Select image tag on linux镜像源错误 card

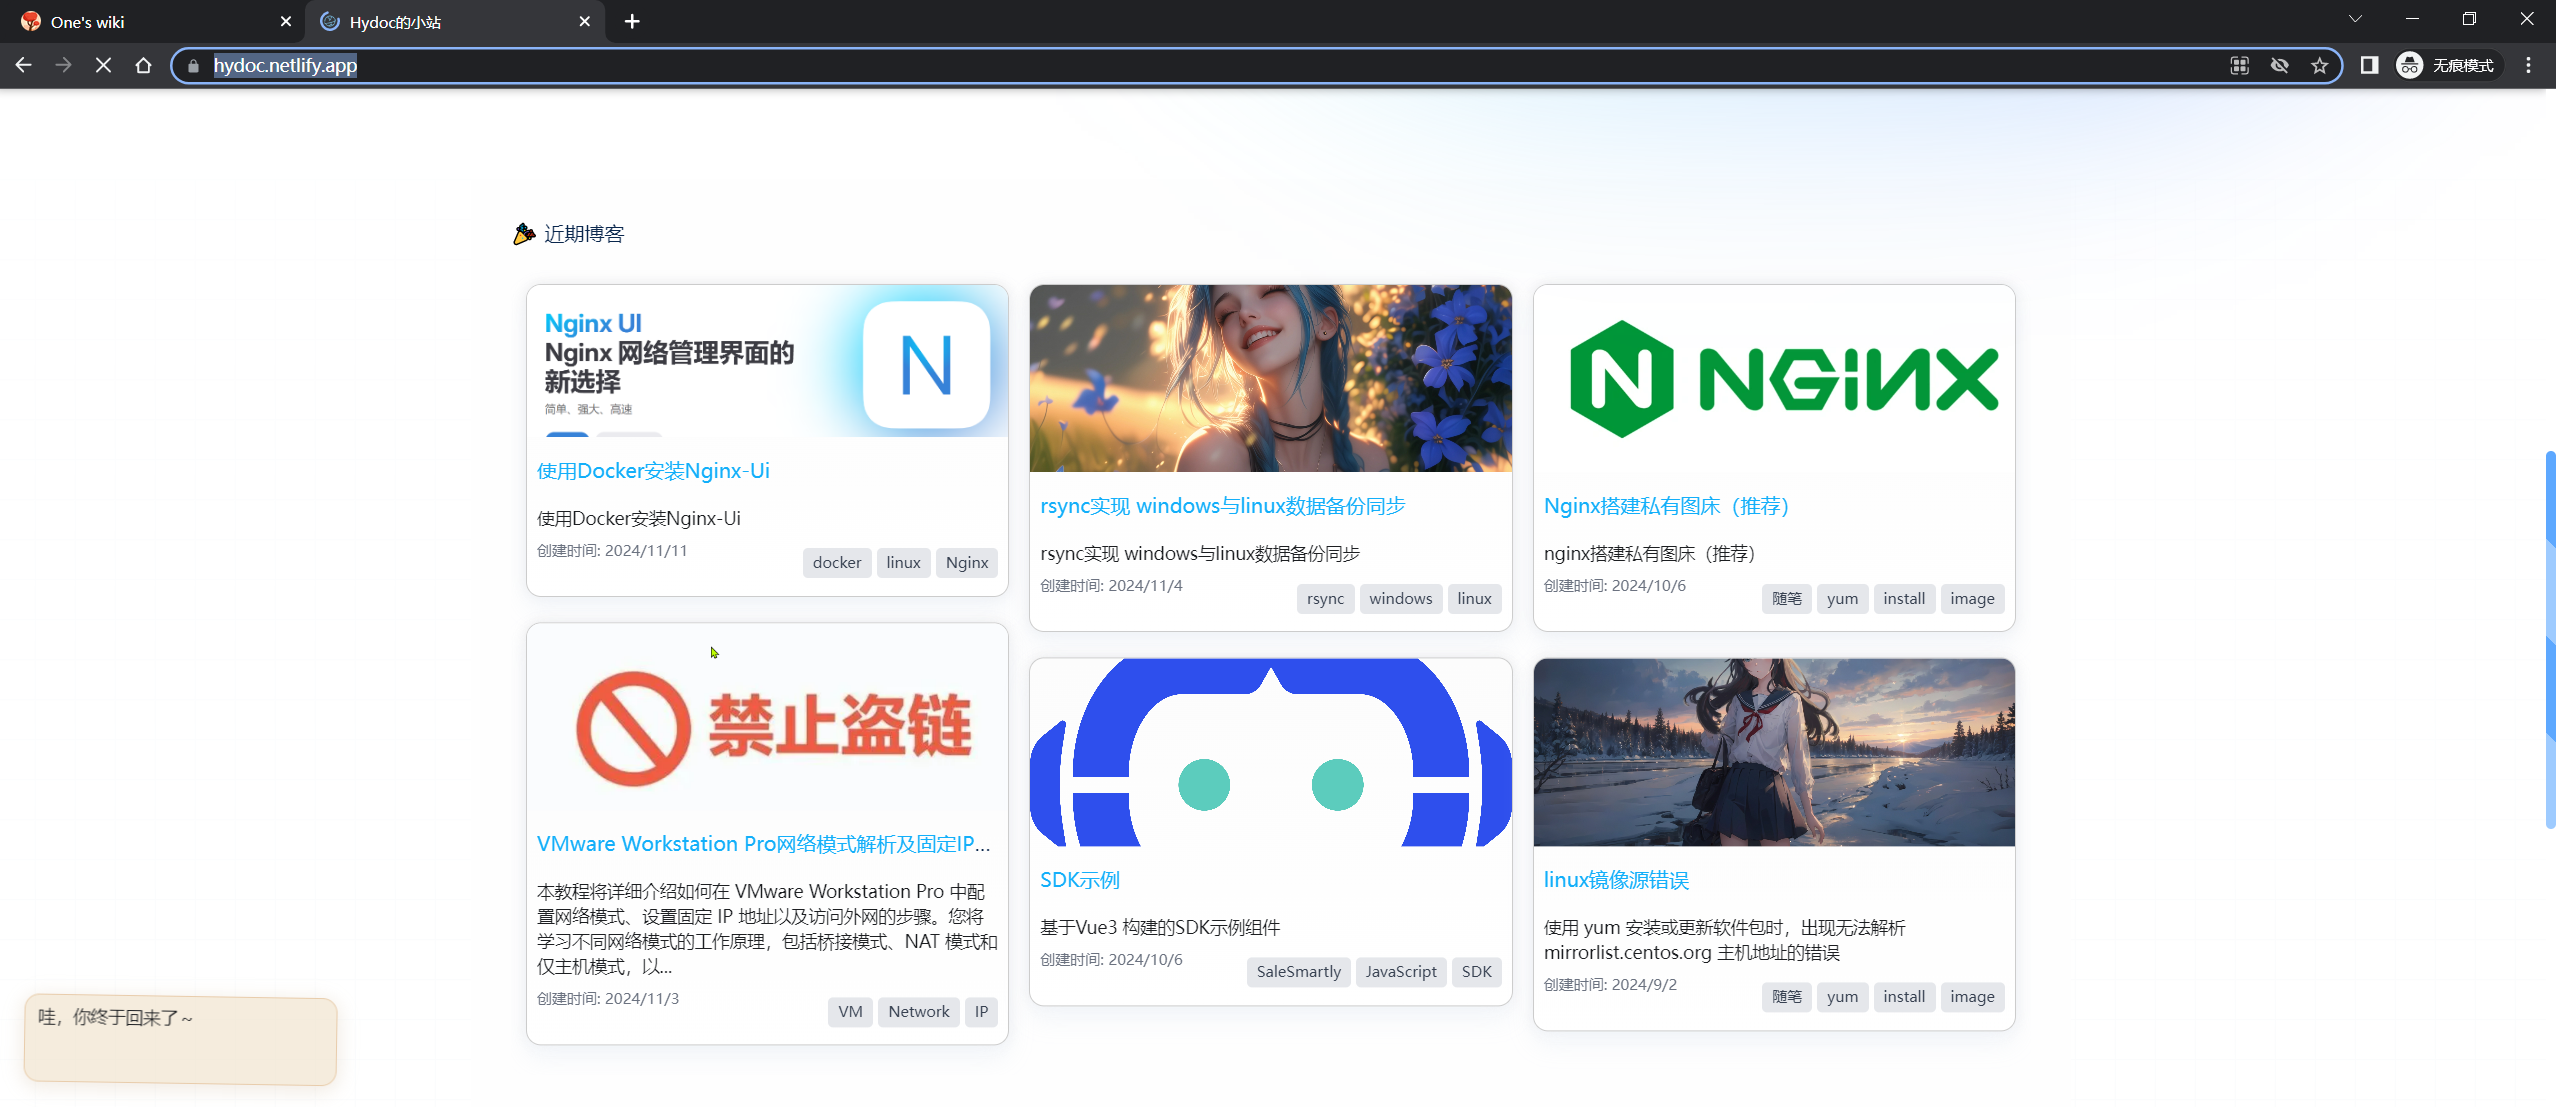click(1972, 997)
